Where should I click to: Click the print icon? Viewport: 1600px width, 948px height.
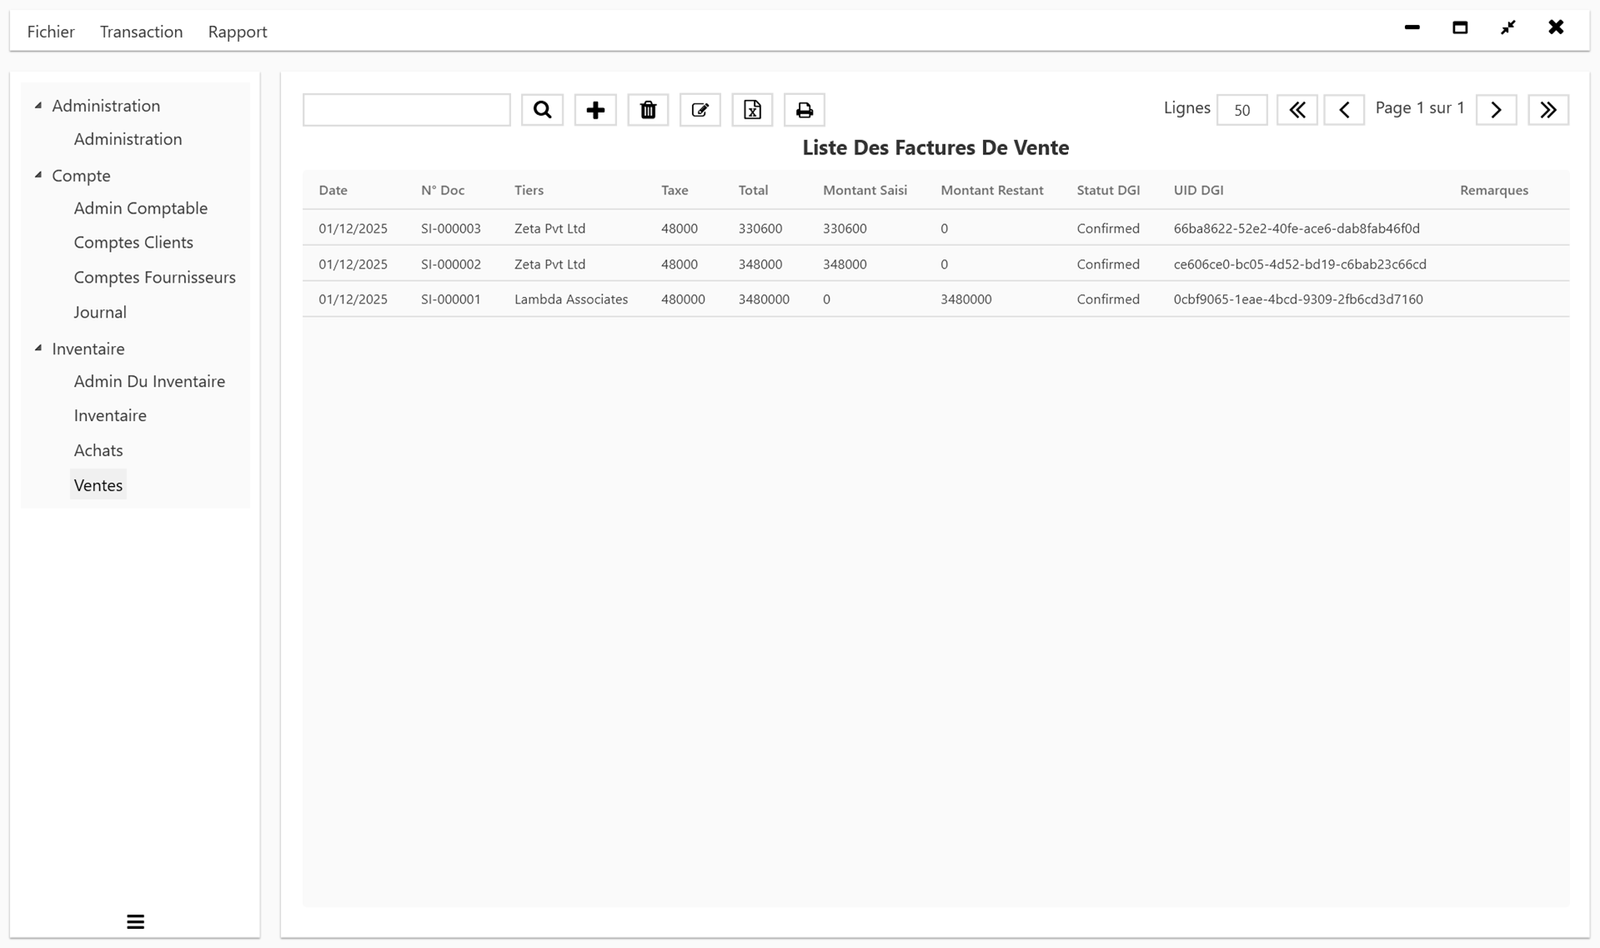coord(804,109)
